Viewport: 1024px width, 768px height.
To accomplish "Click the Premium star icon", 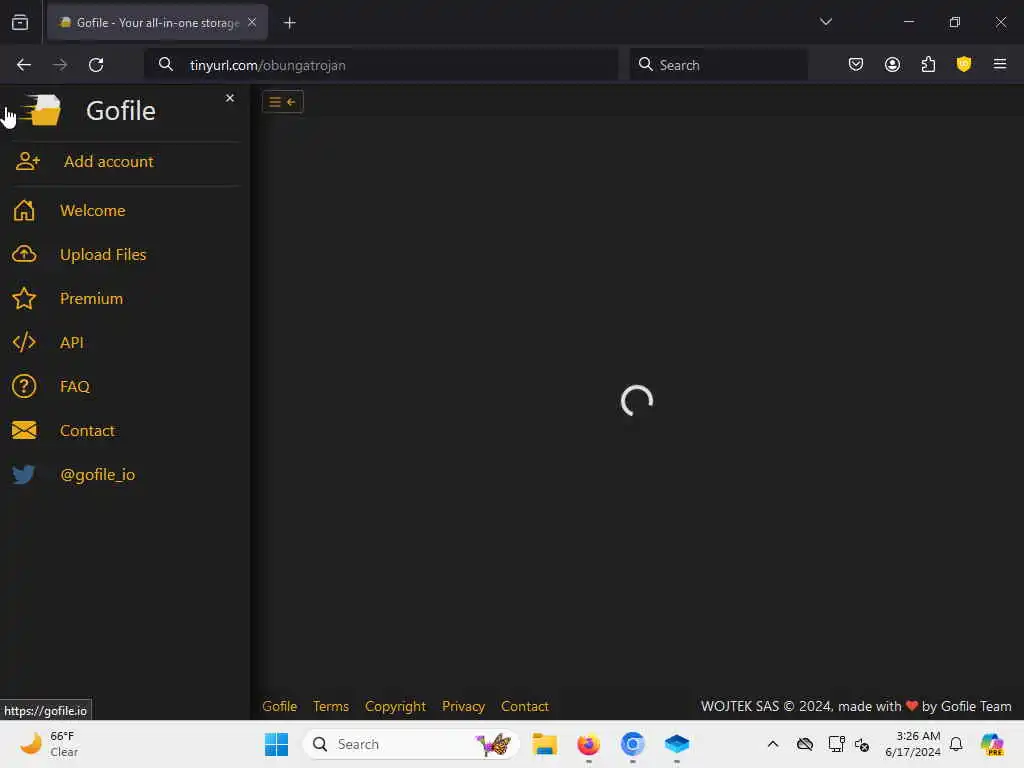I will click(24, 298).
